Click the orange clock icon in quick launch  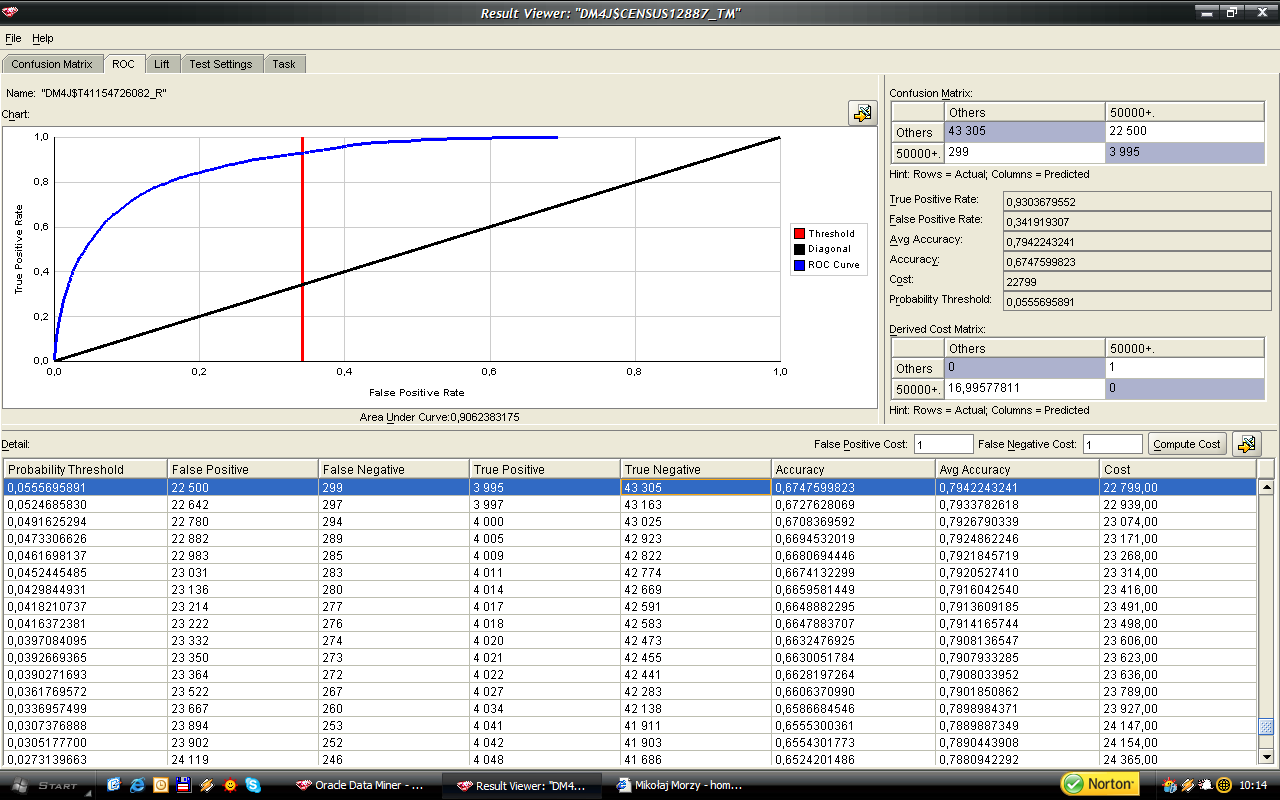160,785
